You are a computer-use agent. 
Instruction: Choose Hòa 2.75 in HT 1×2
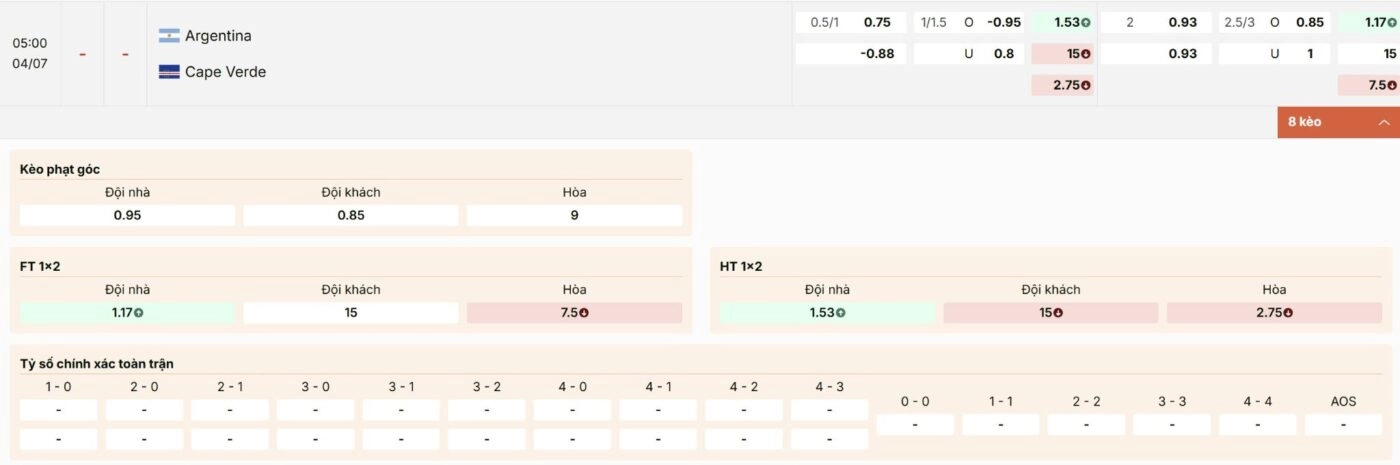point(1274,313)
